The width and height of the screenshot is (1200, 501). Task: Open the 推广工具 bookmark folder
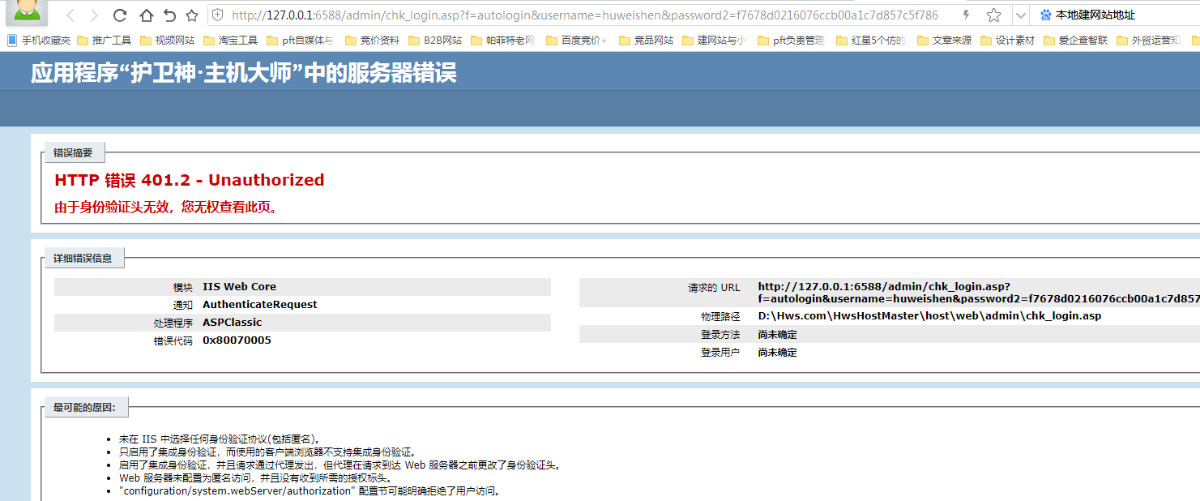click(x=103, y=41)
